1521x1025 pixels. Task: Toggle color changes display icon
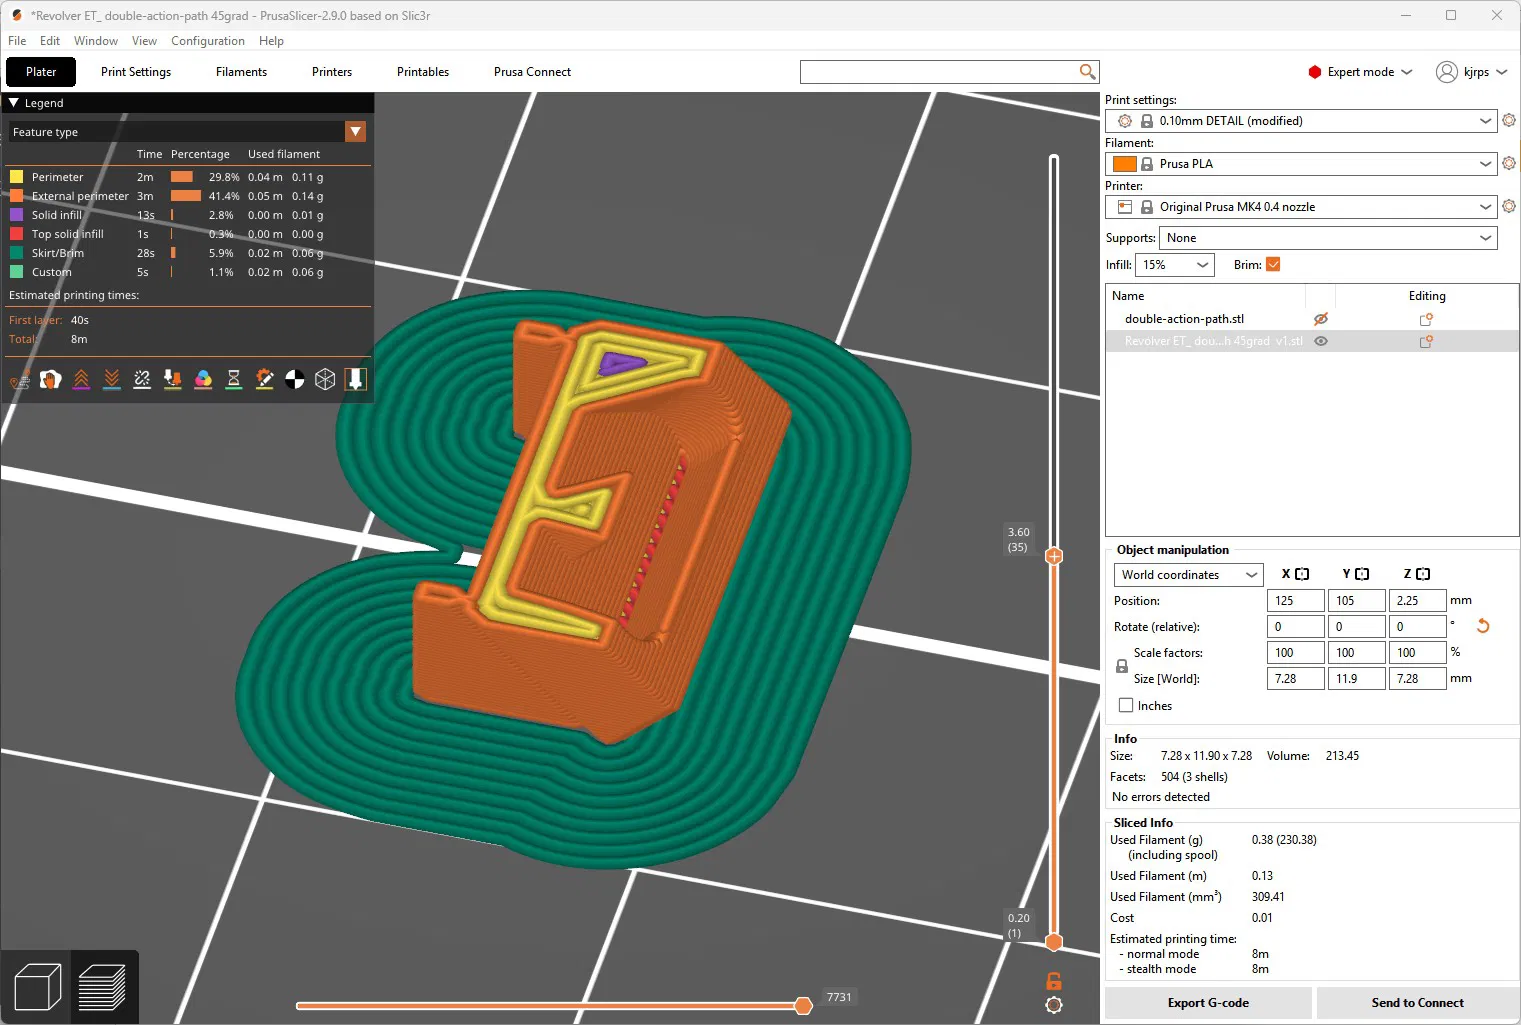[203, 380]
